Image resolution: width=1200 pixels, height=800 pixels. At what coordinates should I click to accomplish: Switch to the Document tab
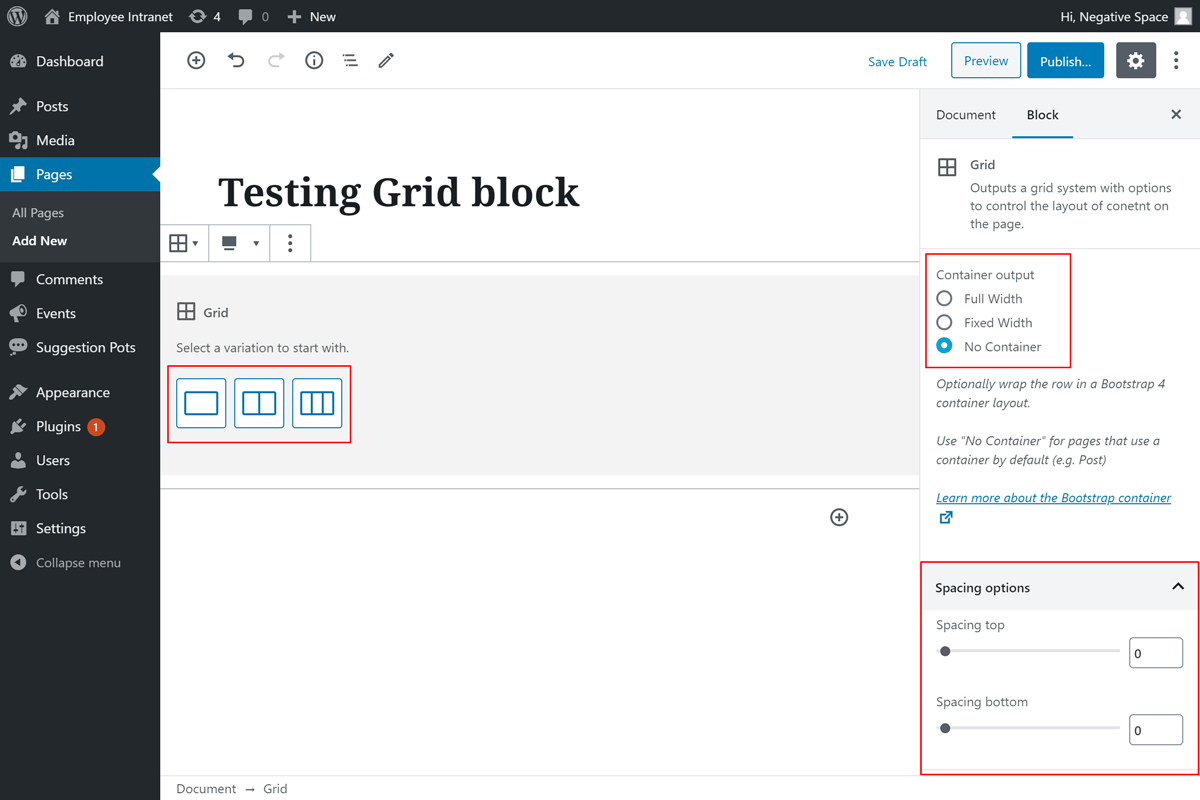[965, 115]
